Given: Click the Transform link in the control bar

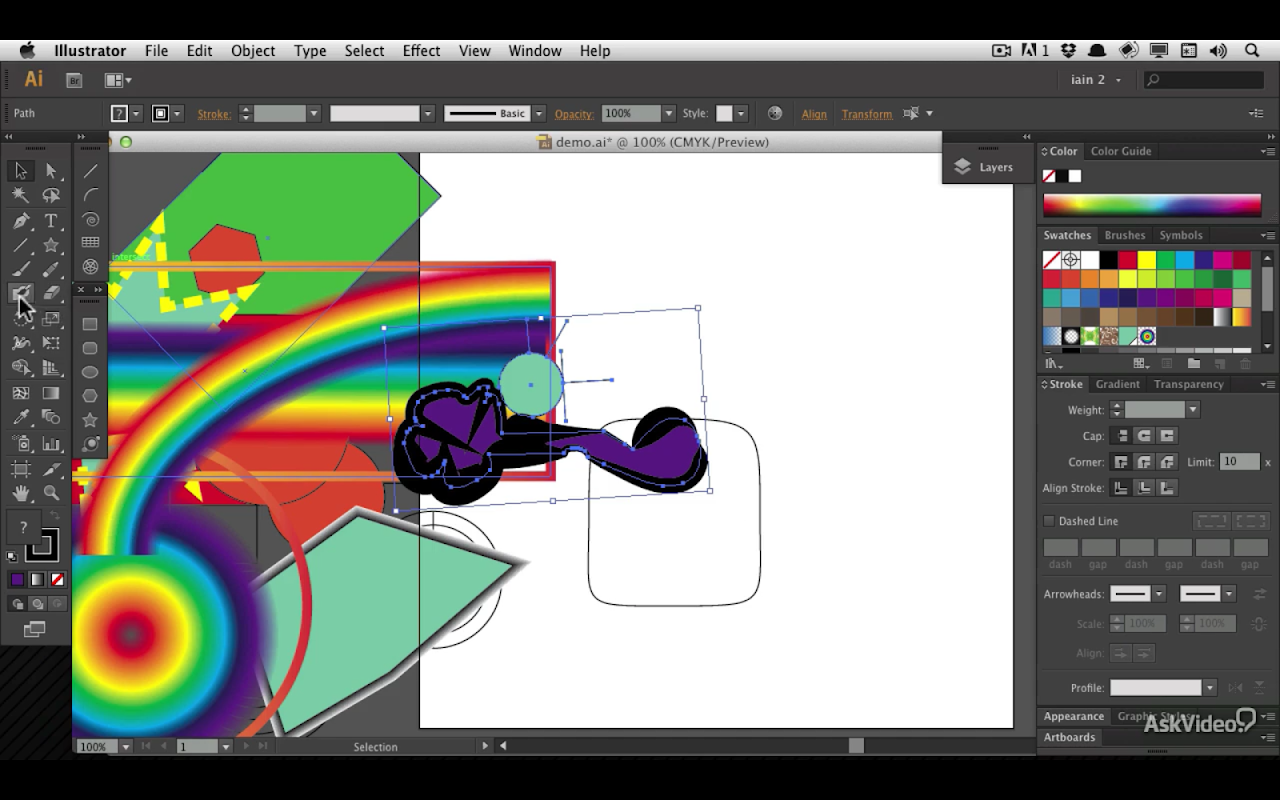Looking at the screenshot, I should click(x=866, y=114).
